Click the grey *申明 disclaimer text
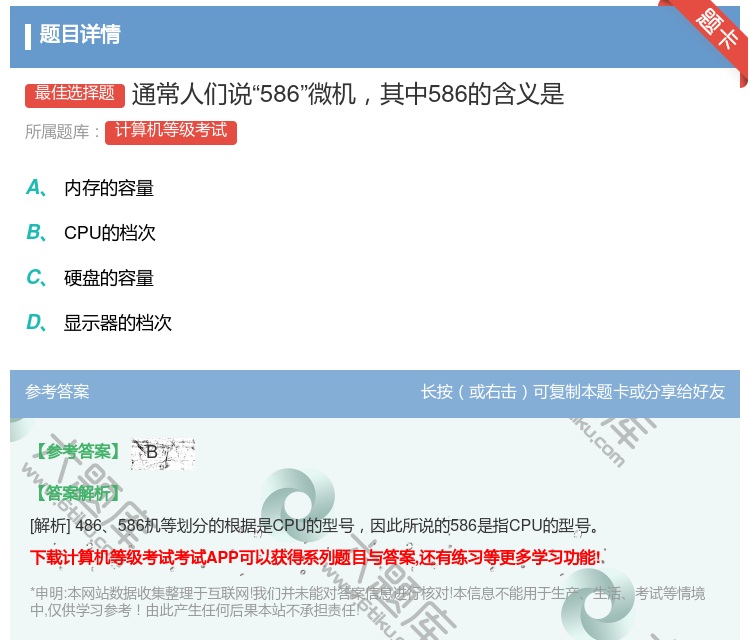This screenshot has width=750, height=640. (x=367, y=602)
